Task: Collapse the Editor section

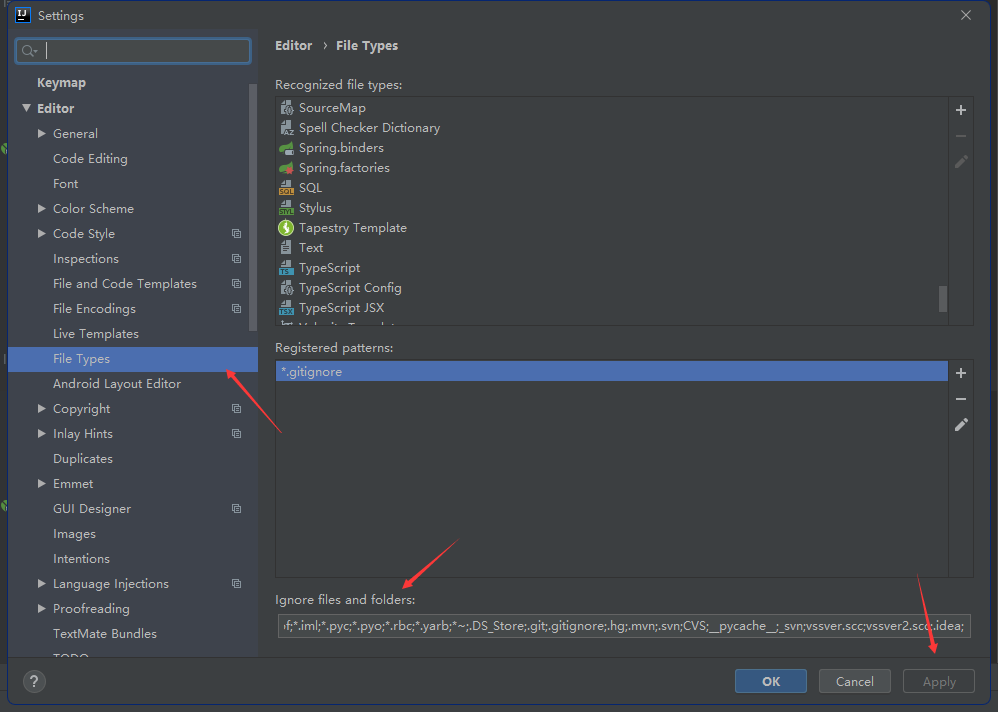Action: pos(26,108)
